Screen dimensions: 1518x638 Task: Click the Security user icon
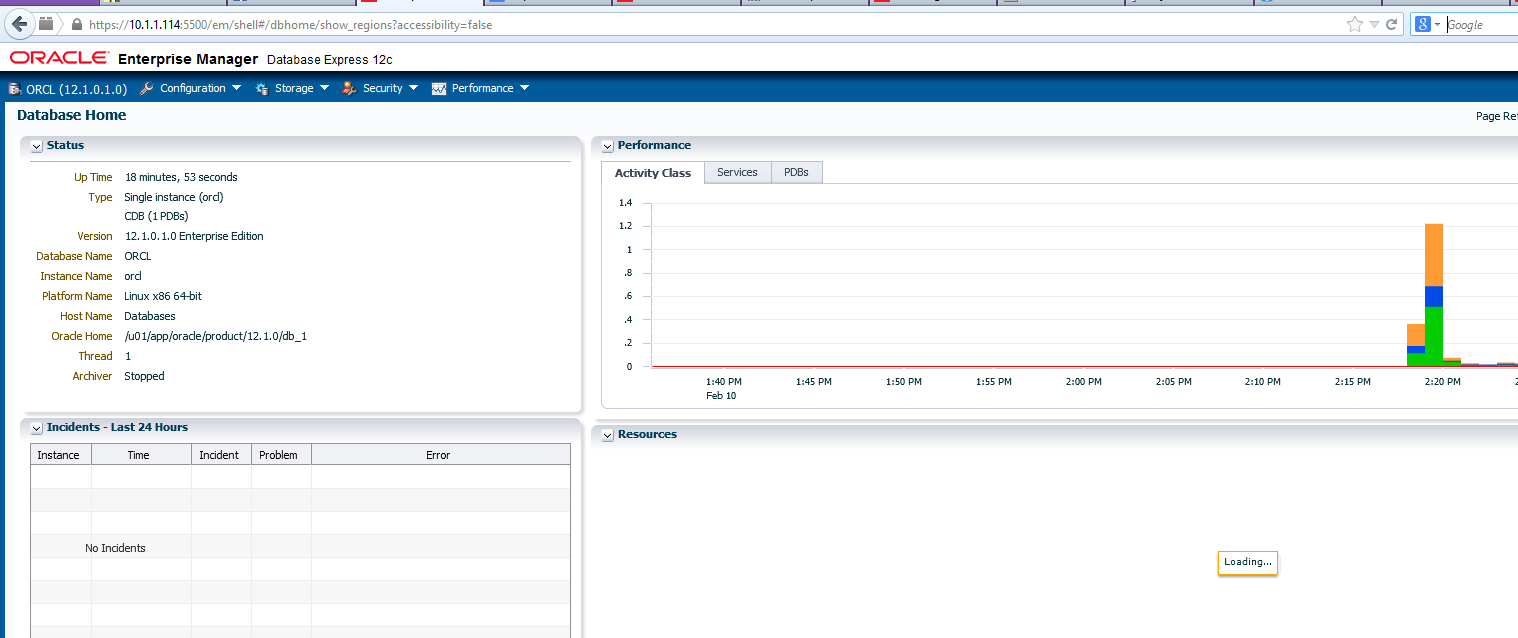click(349, 88)
